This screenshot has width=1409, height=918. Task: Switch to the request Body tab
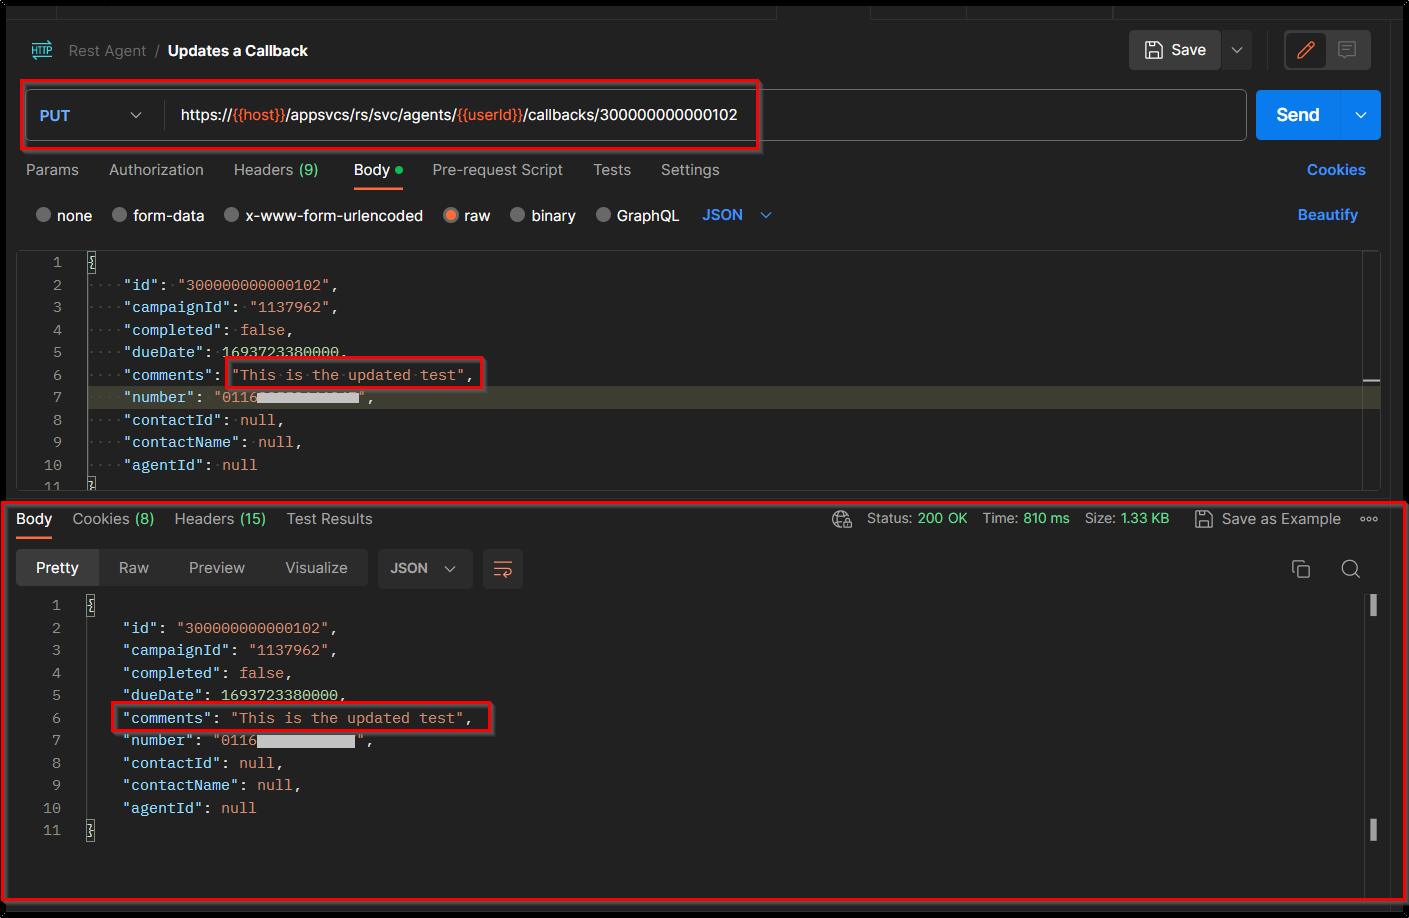point(378,170)
